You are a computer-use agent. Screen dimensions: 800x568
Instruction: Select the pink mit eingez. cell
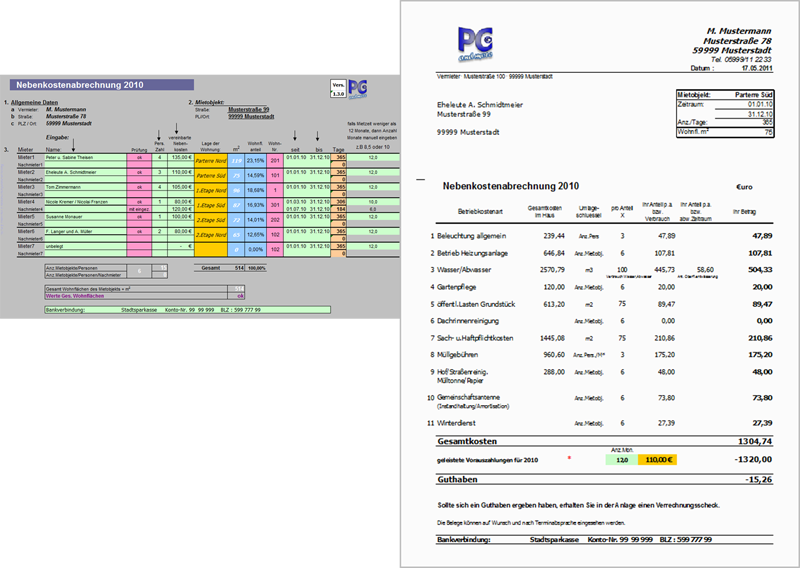139,209
